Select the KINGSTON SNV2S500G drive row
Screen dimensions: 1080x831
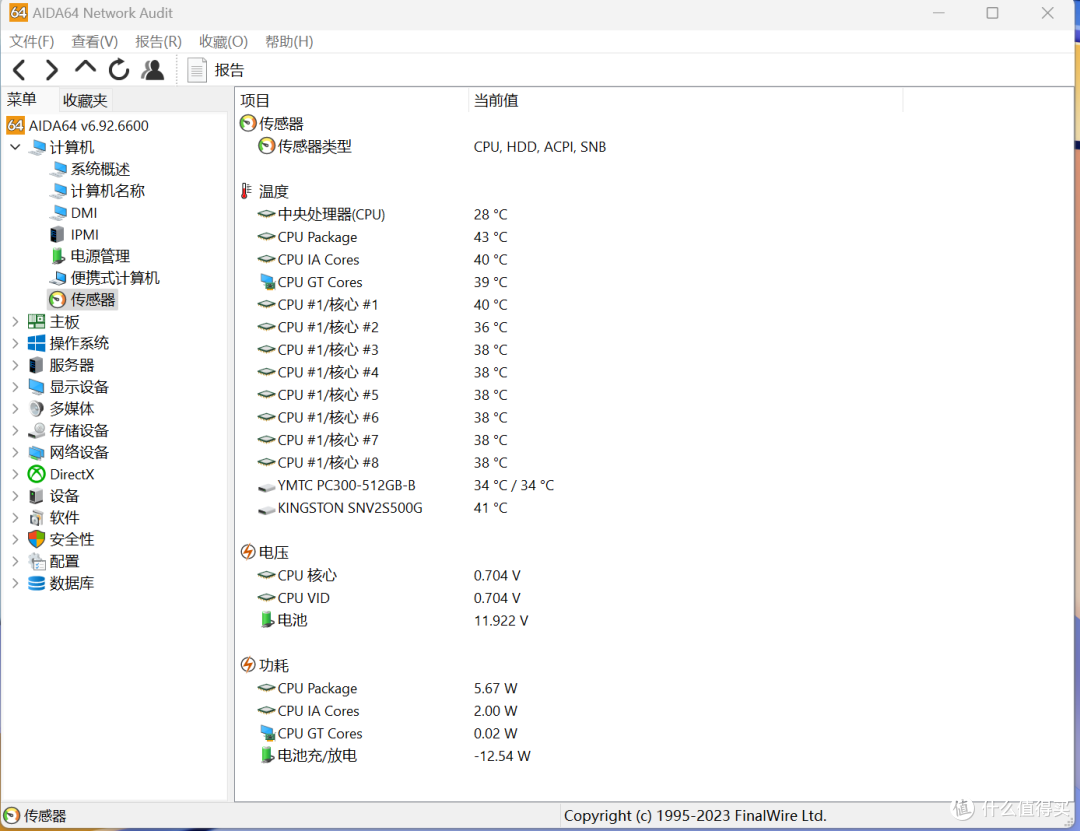pyautogui.click(x=382, y=508)
